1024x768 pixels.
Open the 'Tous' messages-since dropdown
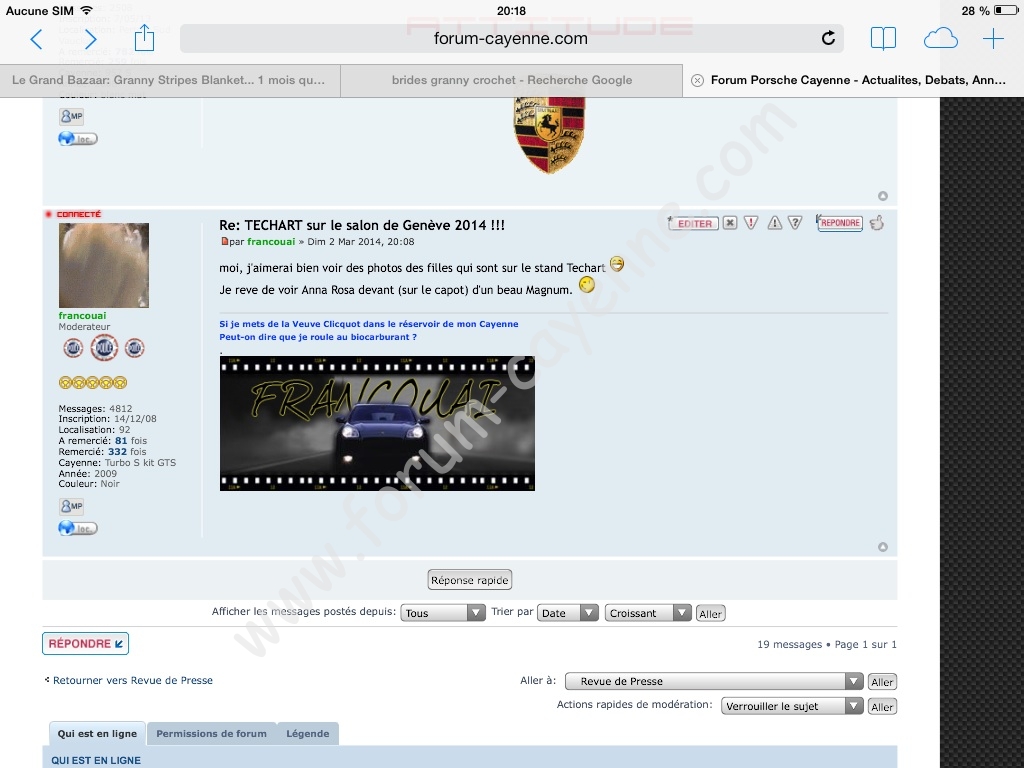tap(443, 613)
